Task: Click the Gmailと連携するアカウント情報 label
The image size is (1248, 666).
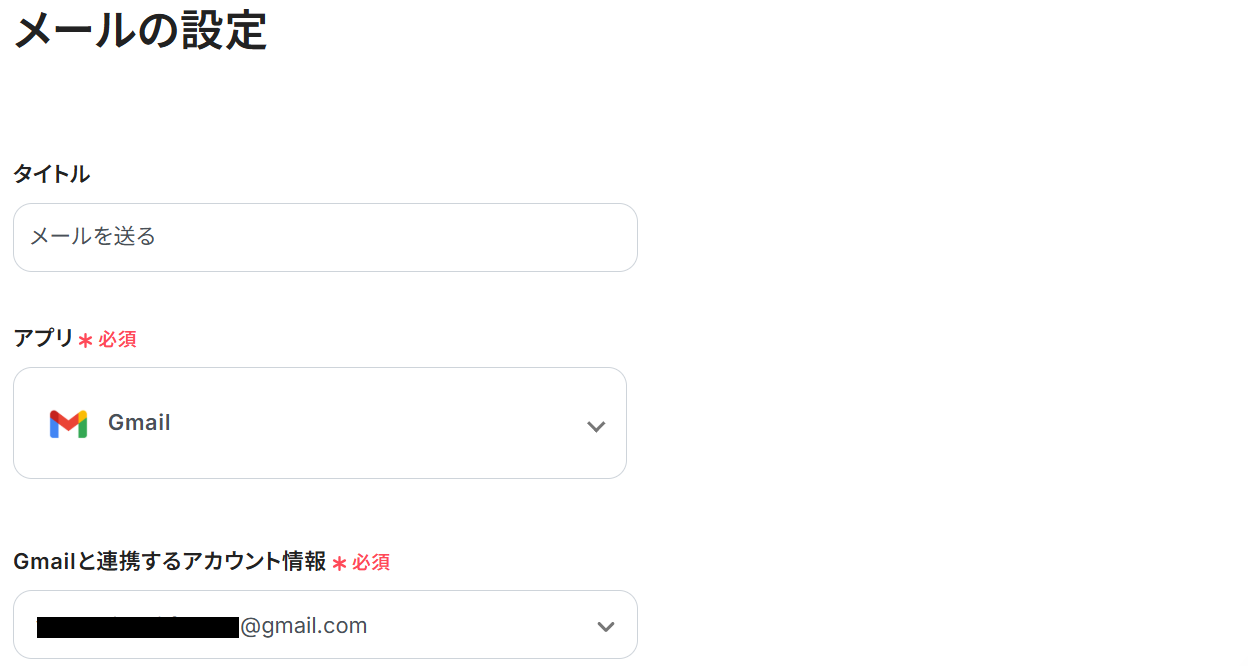Action: click(x=170, y=562)
